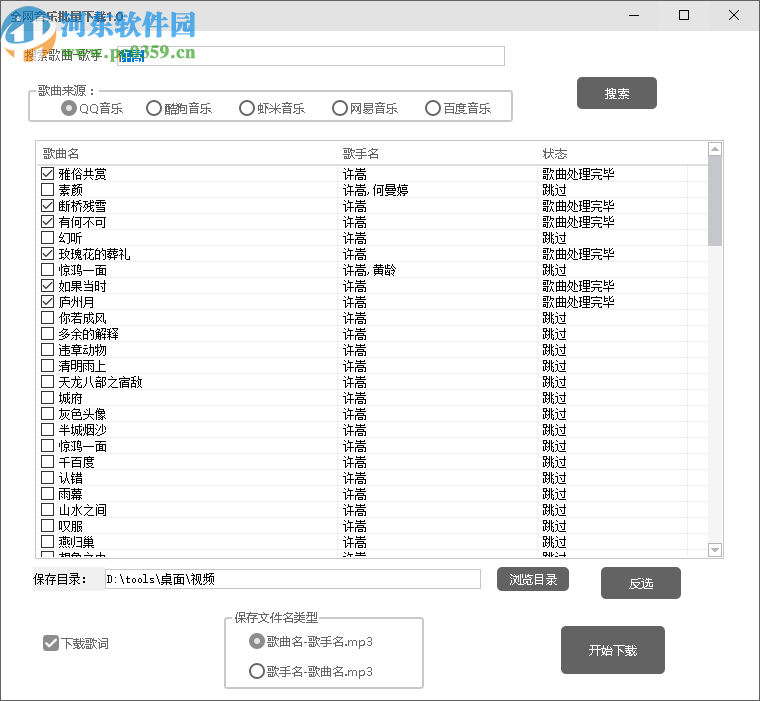Click 歌曲处理完毕 status for 雅俗共赏

click(578, 174)
